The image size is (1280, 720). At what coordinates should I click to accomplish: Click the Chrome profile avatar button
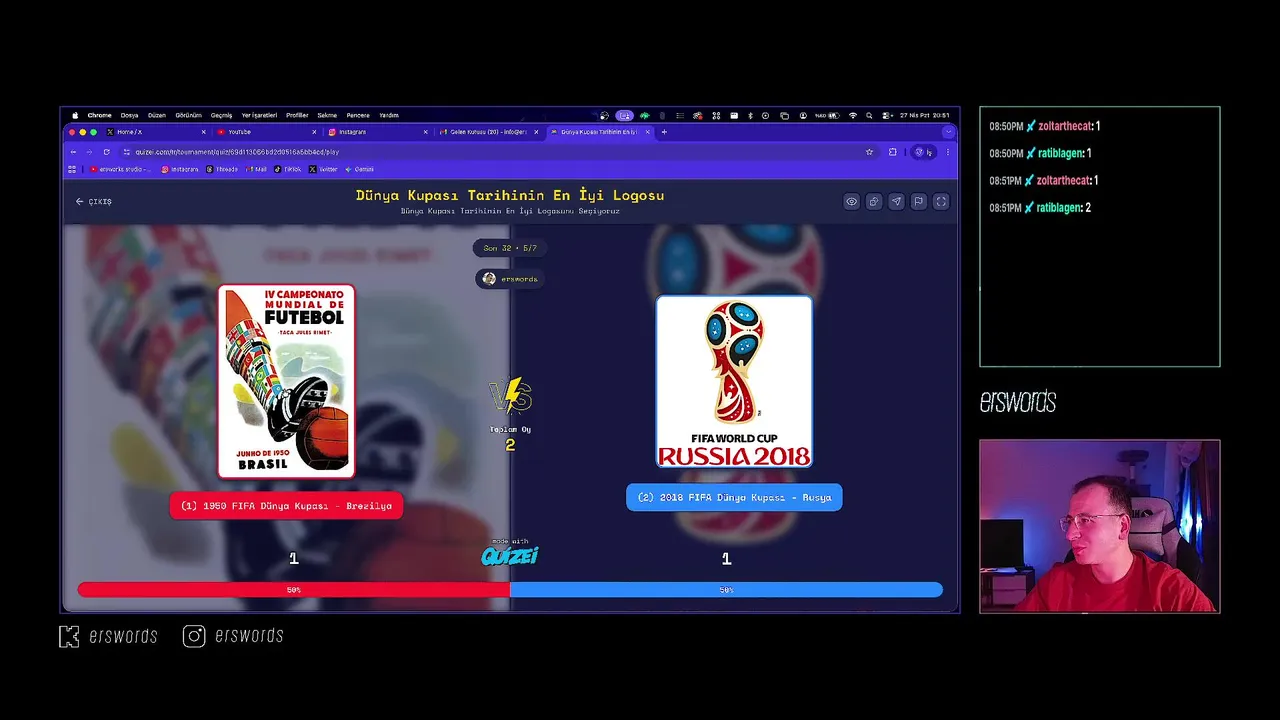(923, 152)
